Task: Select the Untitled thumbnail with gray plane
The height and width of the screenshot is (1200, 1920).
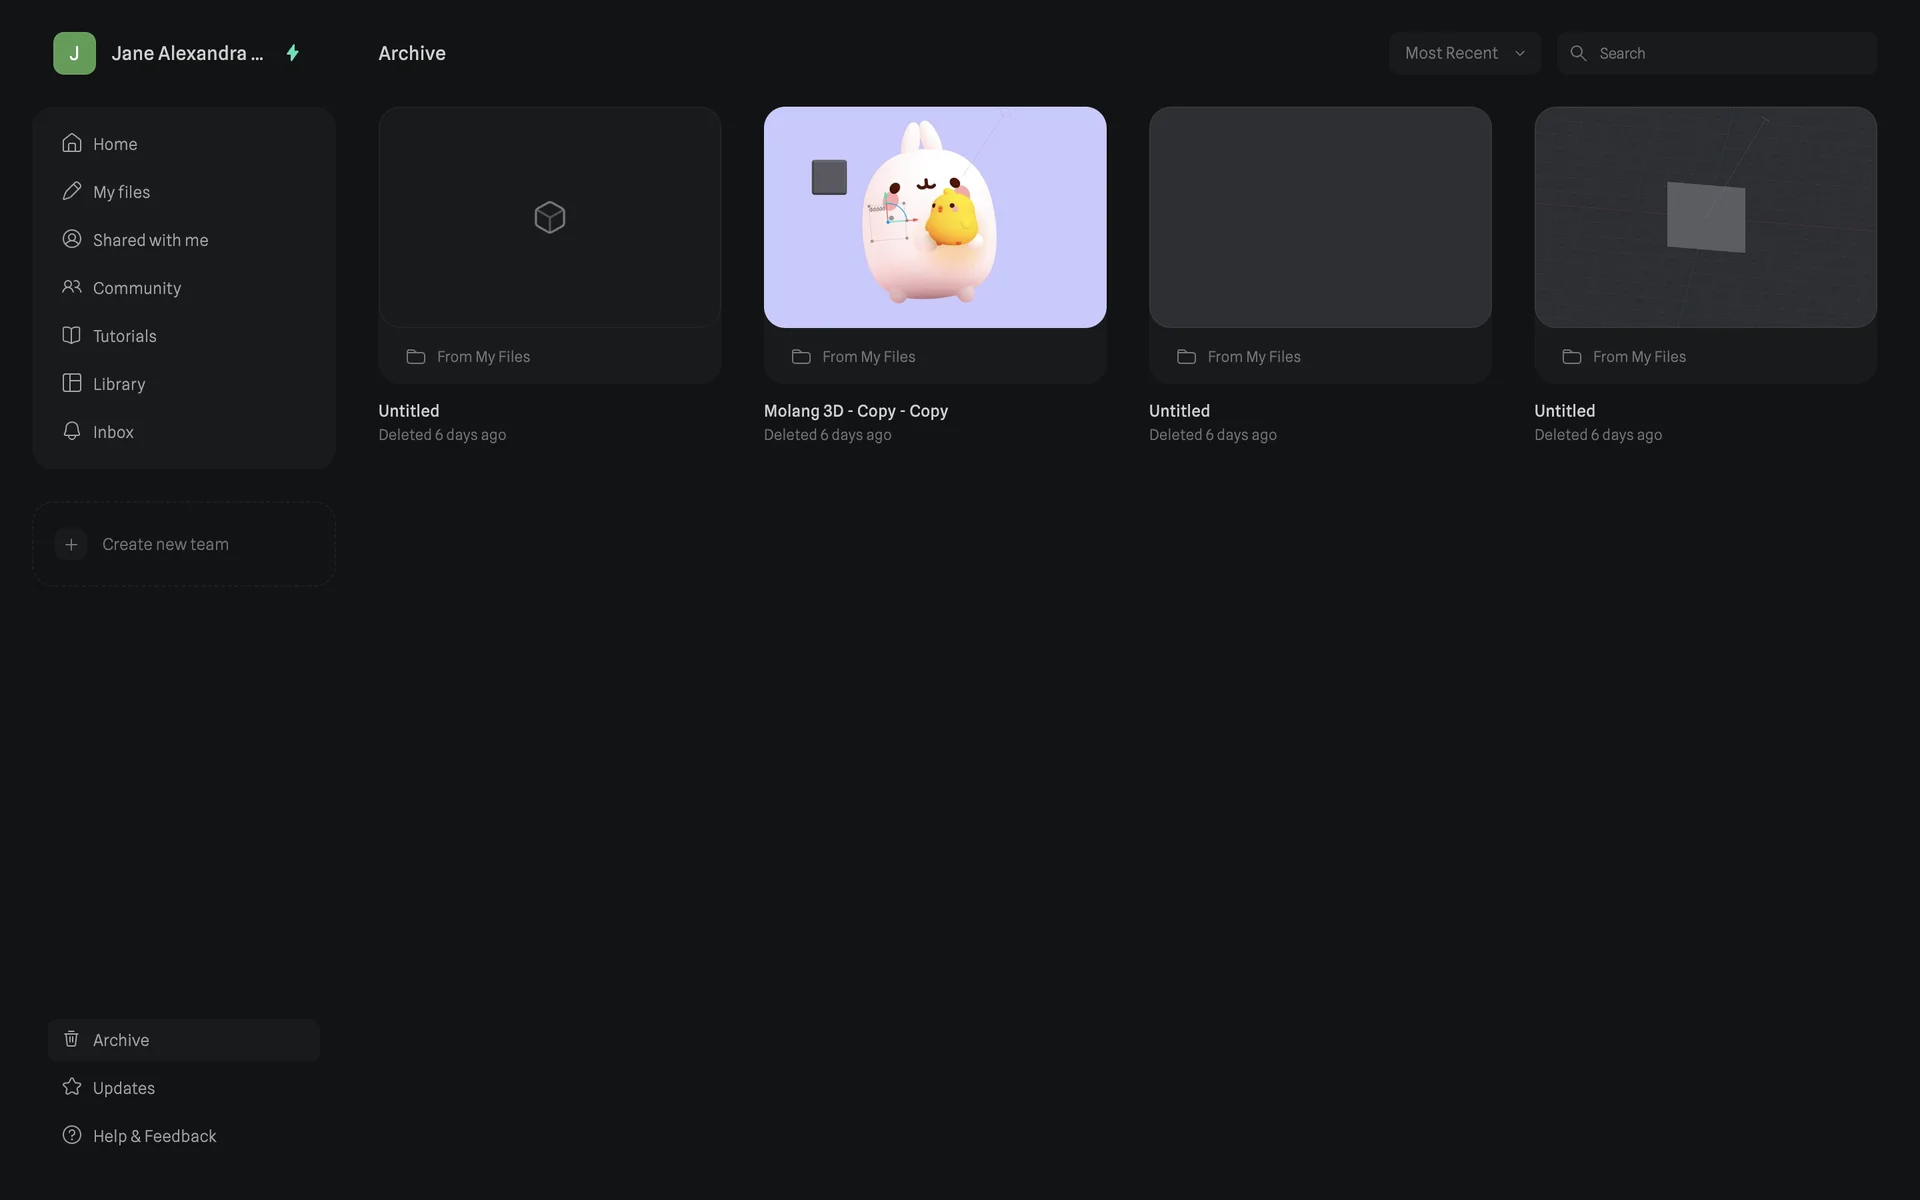Action: [x=1705, y=217]
